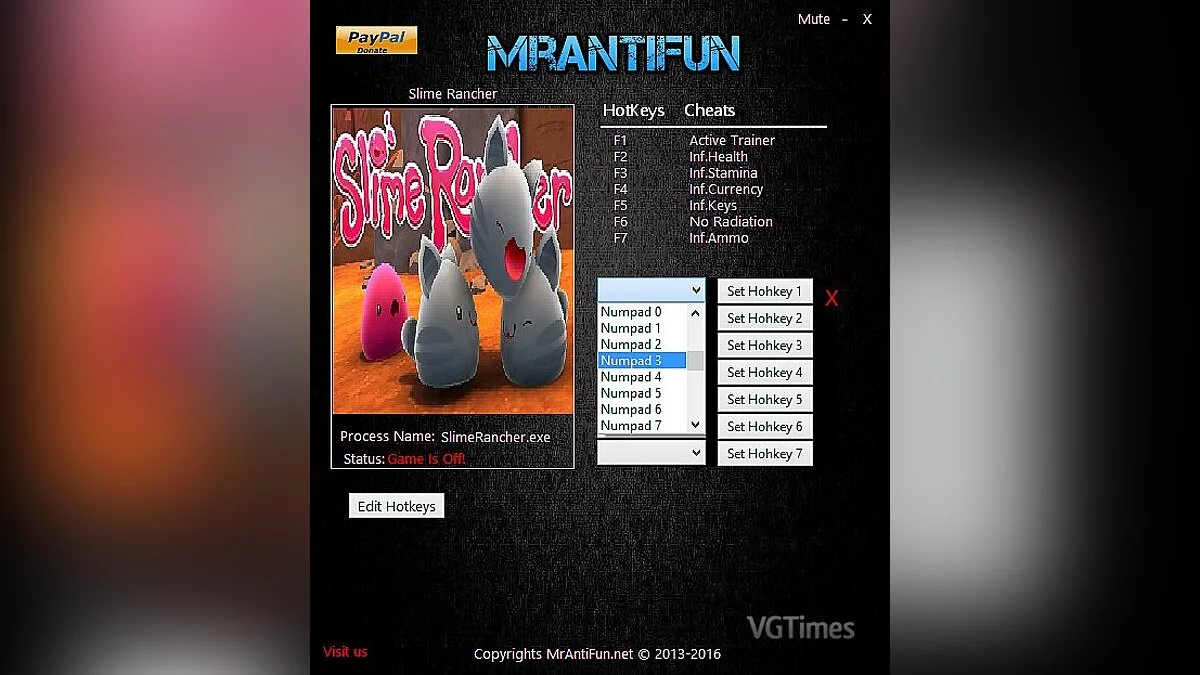Pick Numpad 5 list entry
This screenshot has width=1200, height=675.
pos(642,393)
